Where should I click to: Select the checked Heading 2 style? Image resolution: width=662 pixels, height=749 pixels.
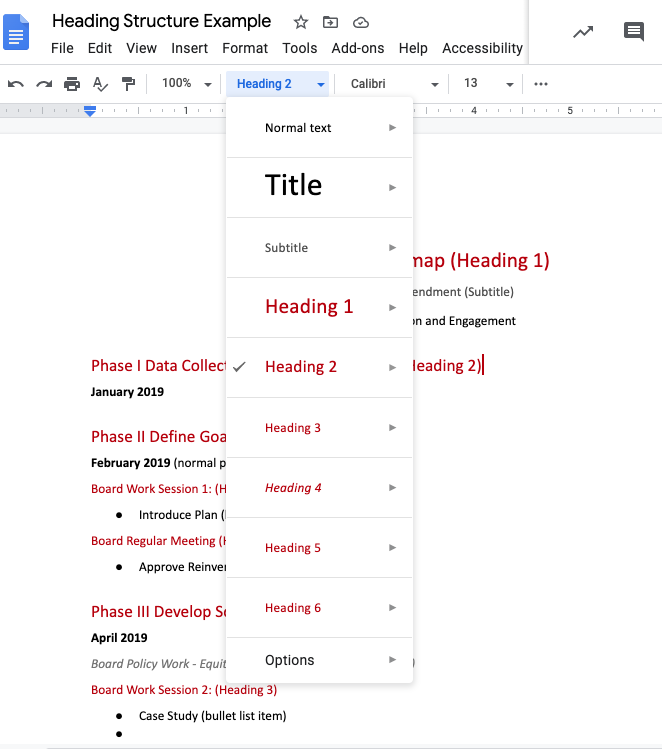301,367
